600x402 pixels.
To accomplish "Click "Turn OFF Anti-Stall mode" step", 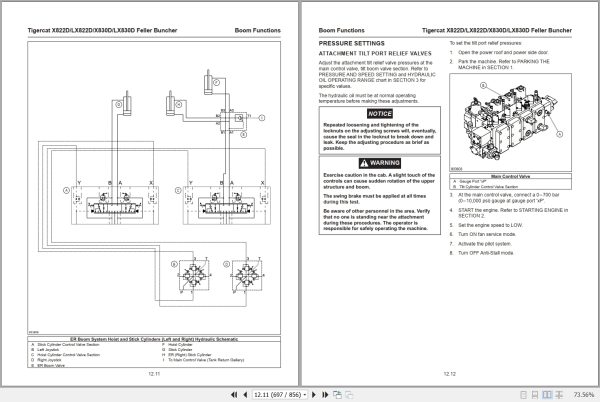I will coord(486,253).
